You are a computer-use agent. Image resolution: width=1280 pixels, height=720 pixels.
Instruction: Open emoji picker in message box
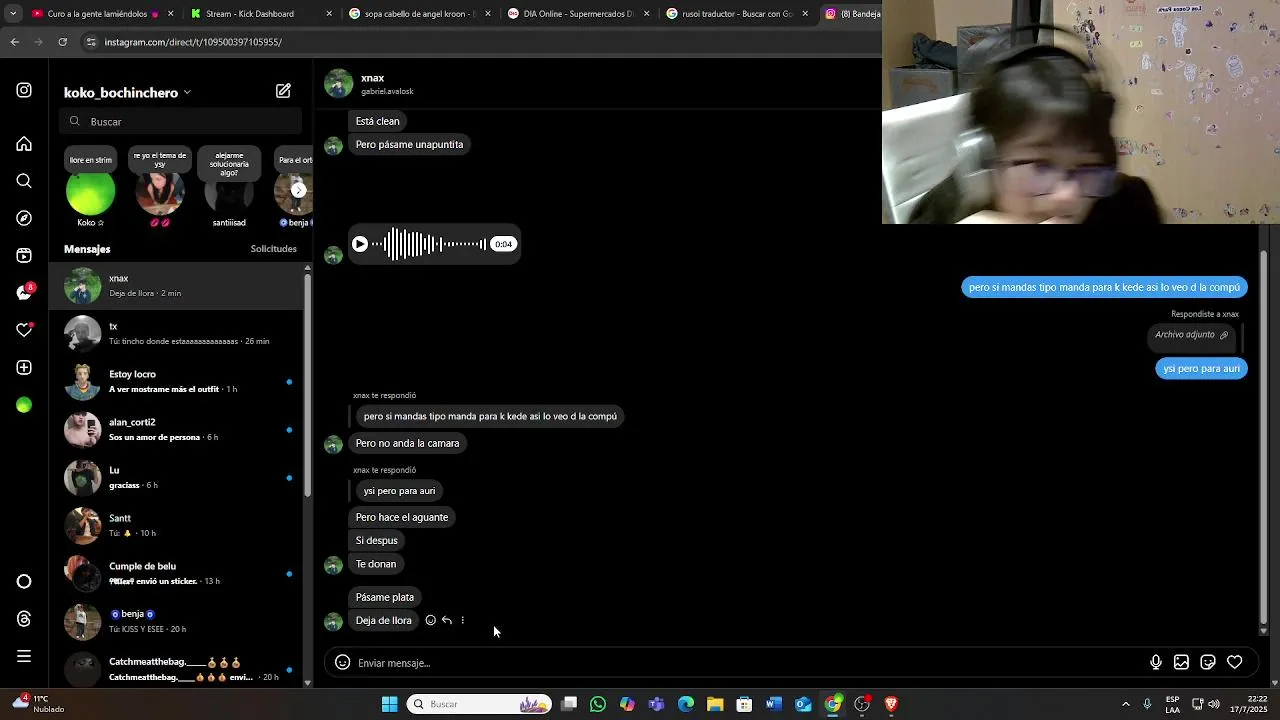tap(342, 662)
